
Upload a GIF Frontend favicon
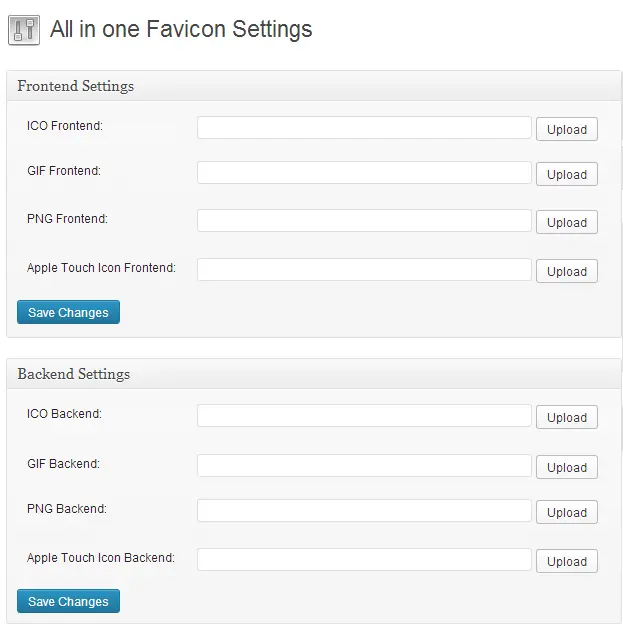pyautogui.click(x=567, y=174)
